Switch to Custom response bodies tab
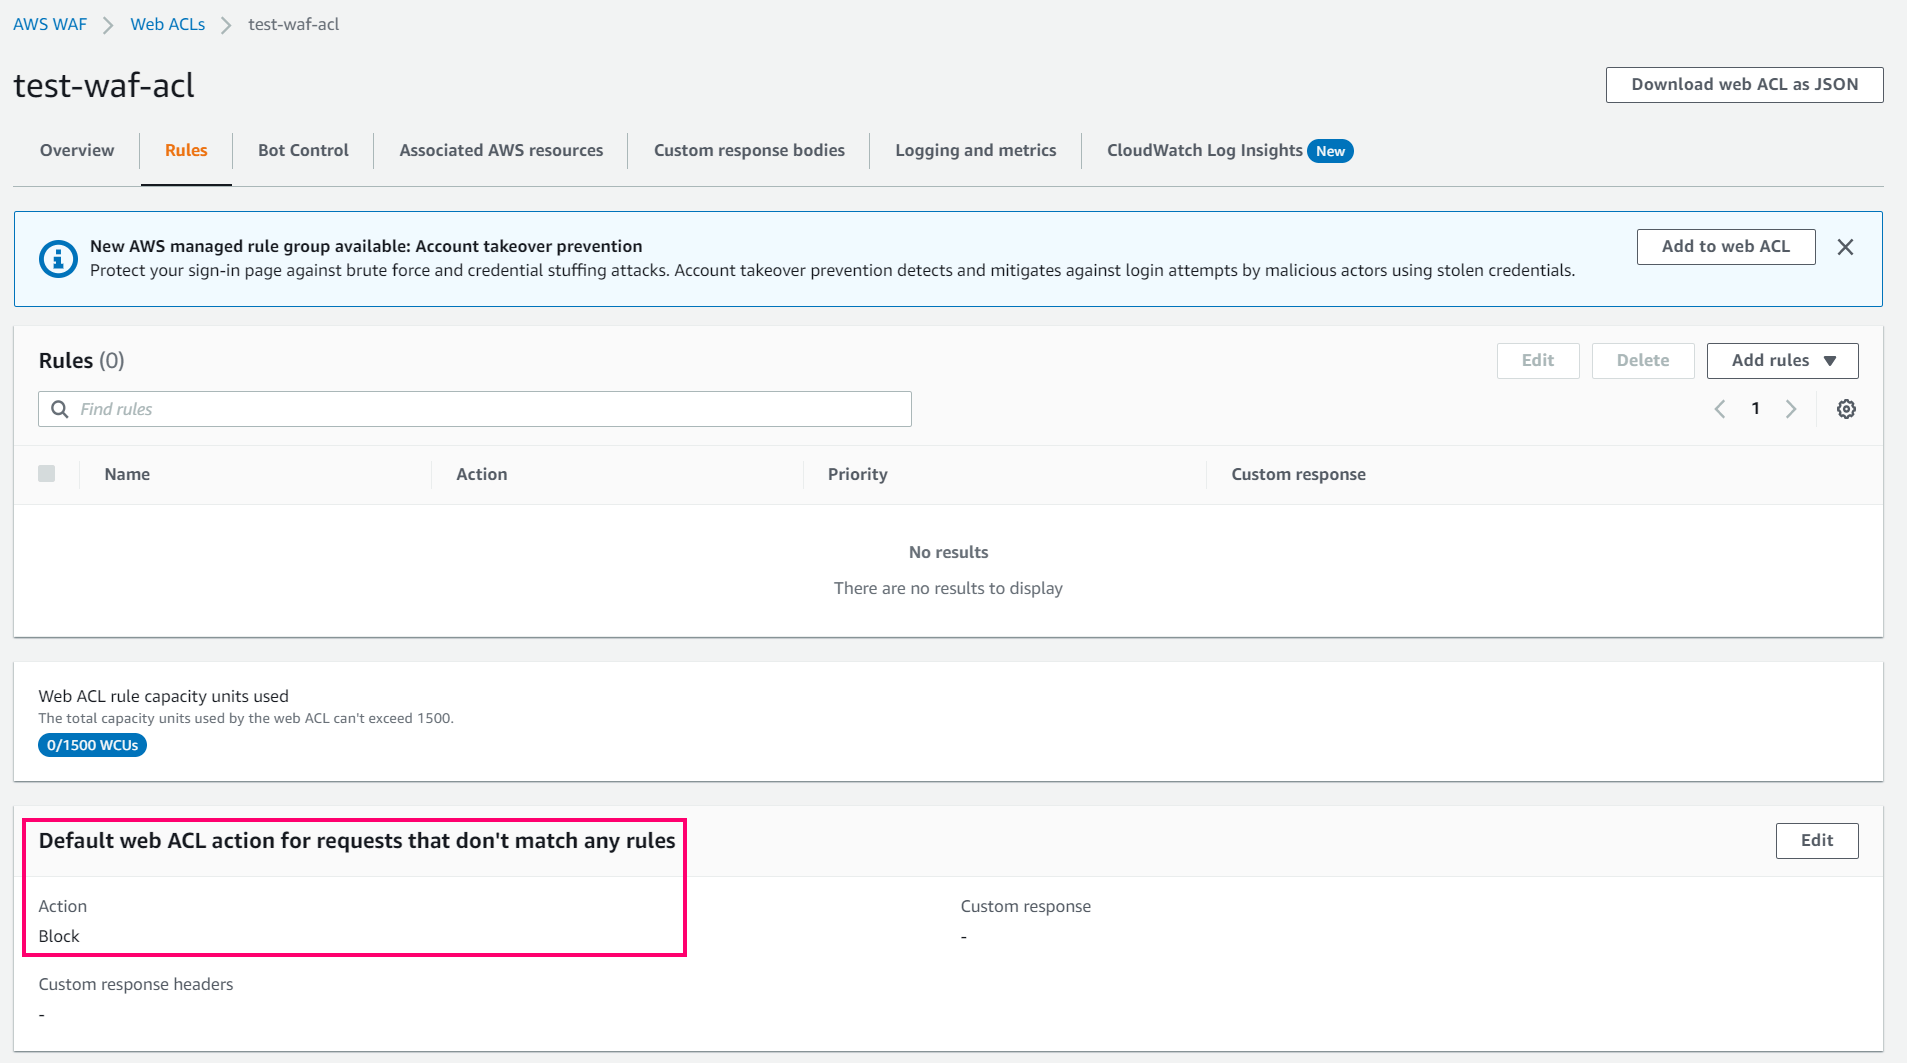The image size is (1907, 1063). coord(749,150)
